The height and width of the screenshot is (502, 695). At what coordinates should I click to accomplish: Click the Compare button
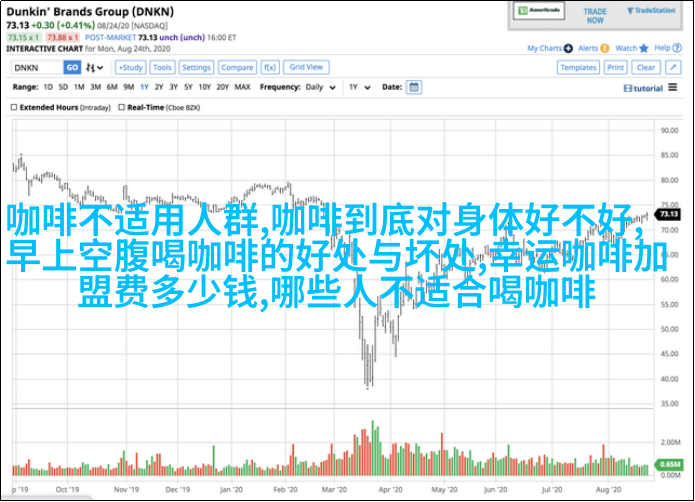click(x=237, y=67)
